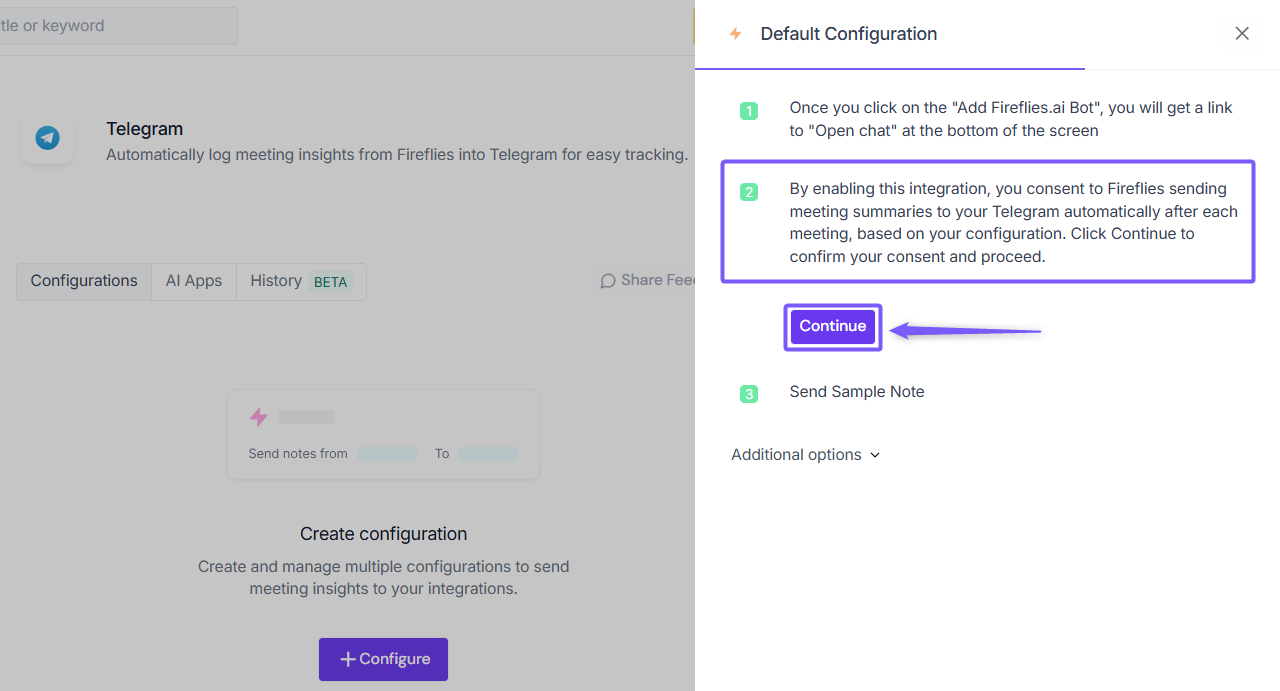1280x691 pixels.
Task: Expand Additional options chevron
Action: coord(875,455)
